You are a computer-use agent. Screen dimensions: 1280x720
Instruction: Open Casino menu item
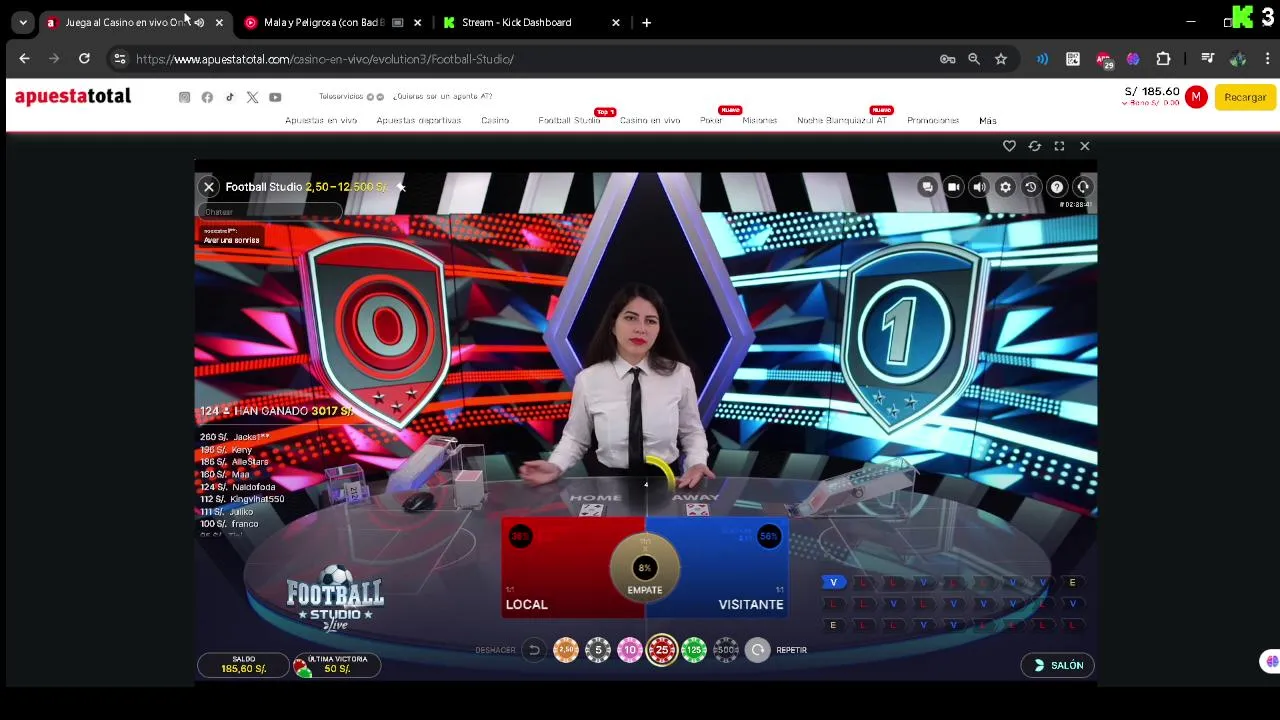[x=495, y=120]
